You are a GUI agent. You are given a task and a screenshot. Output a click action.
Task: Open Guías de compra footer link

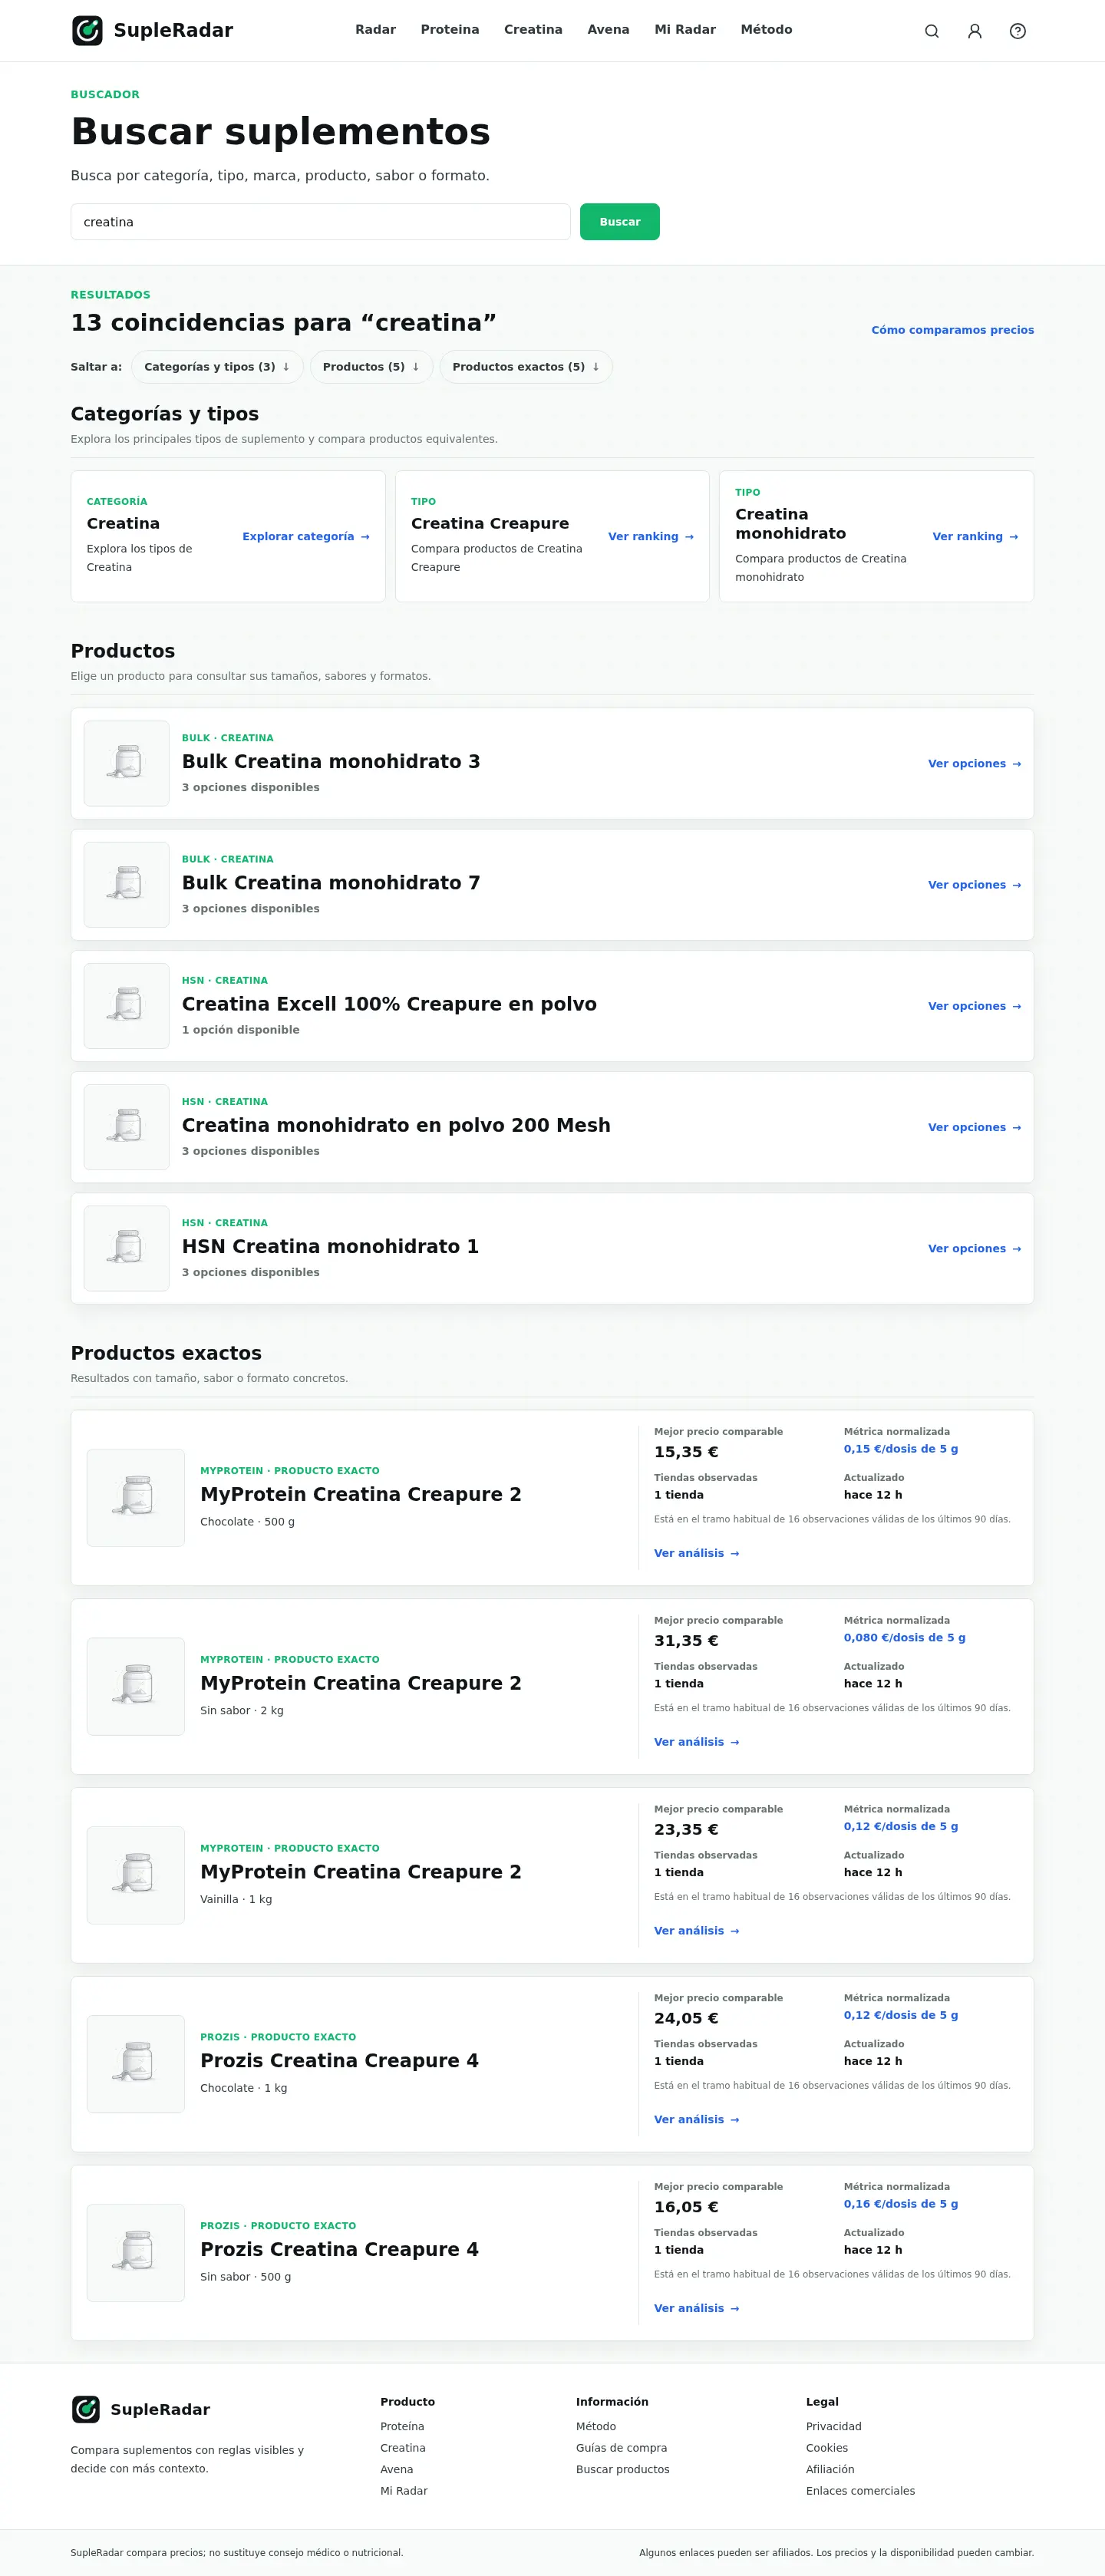click(621, 2448)
